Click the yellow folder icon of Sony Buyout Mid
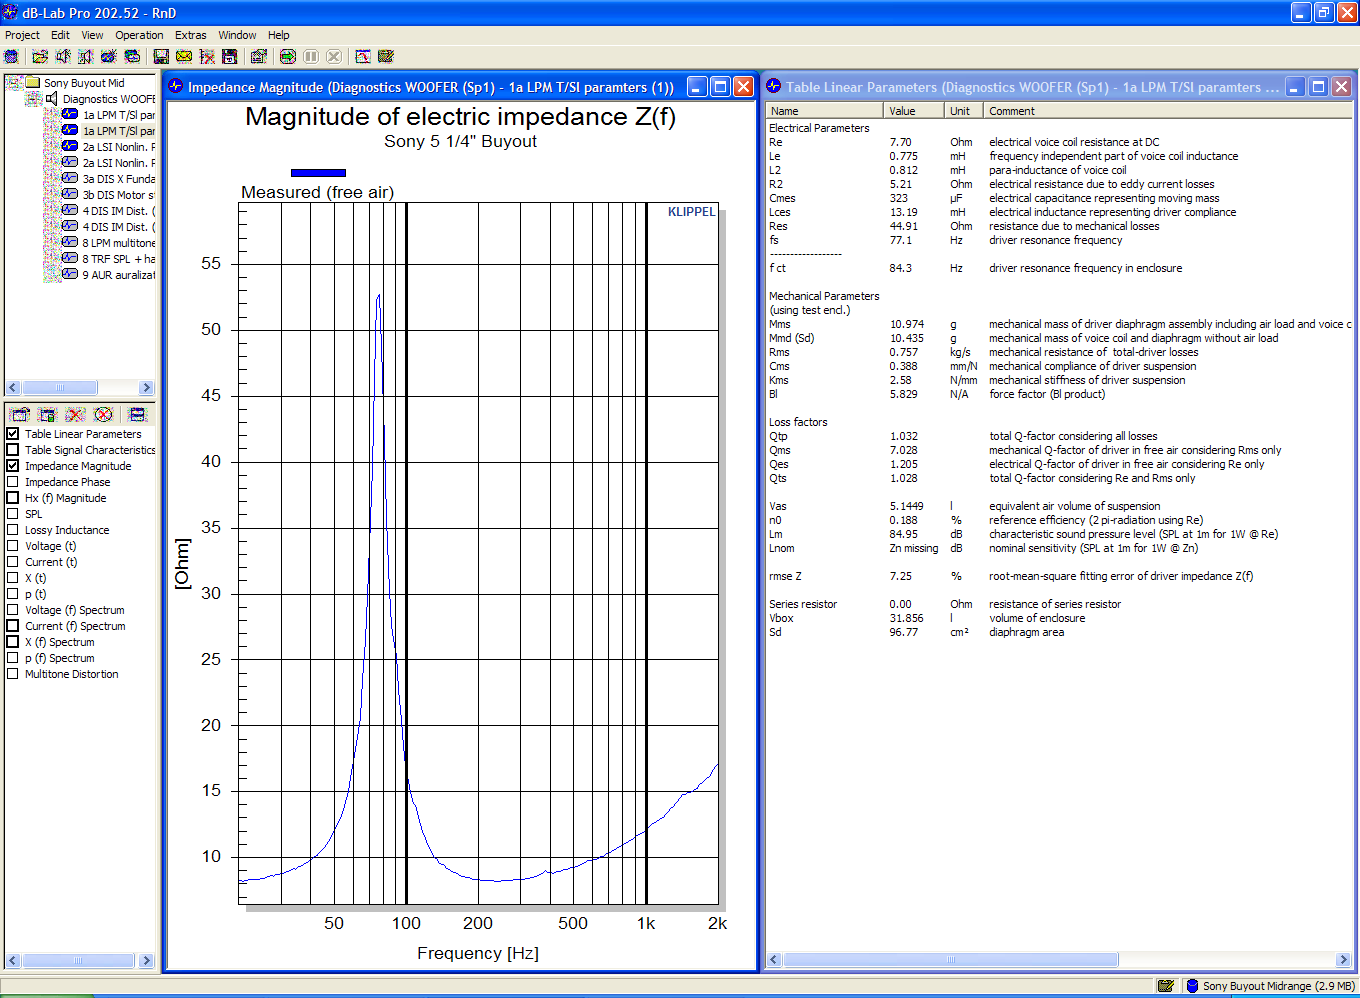Screen dimensions: 1360x998 [x=33, y=83]
